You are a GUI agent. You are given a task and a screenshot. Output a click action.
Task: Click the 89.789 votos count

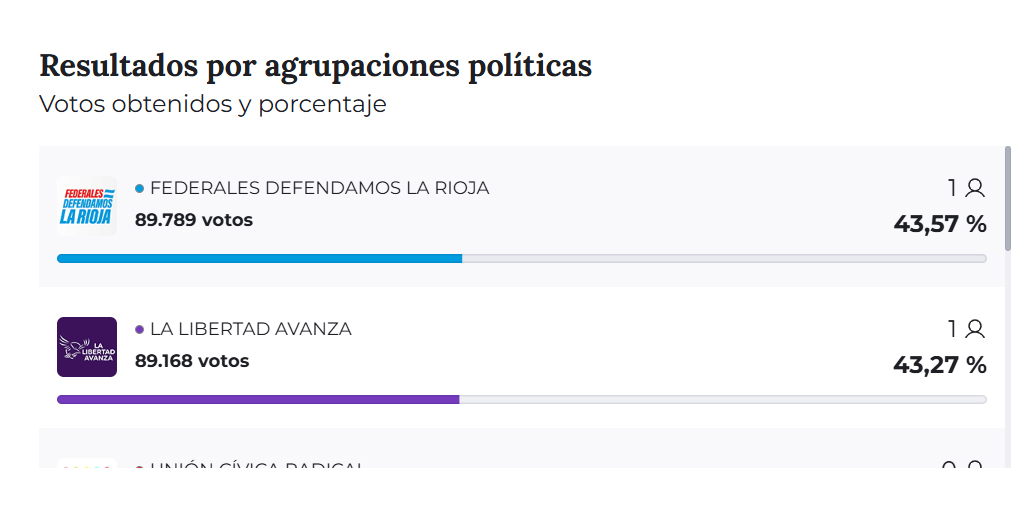194,220
